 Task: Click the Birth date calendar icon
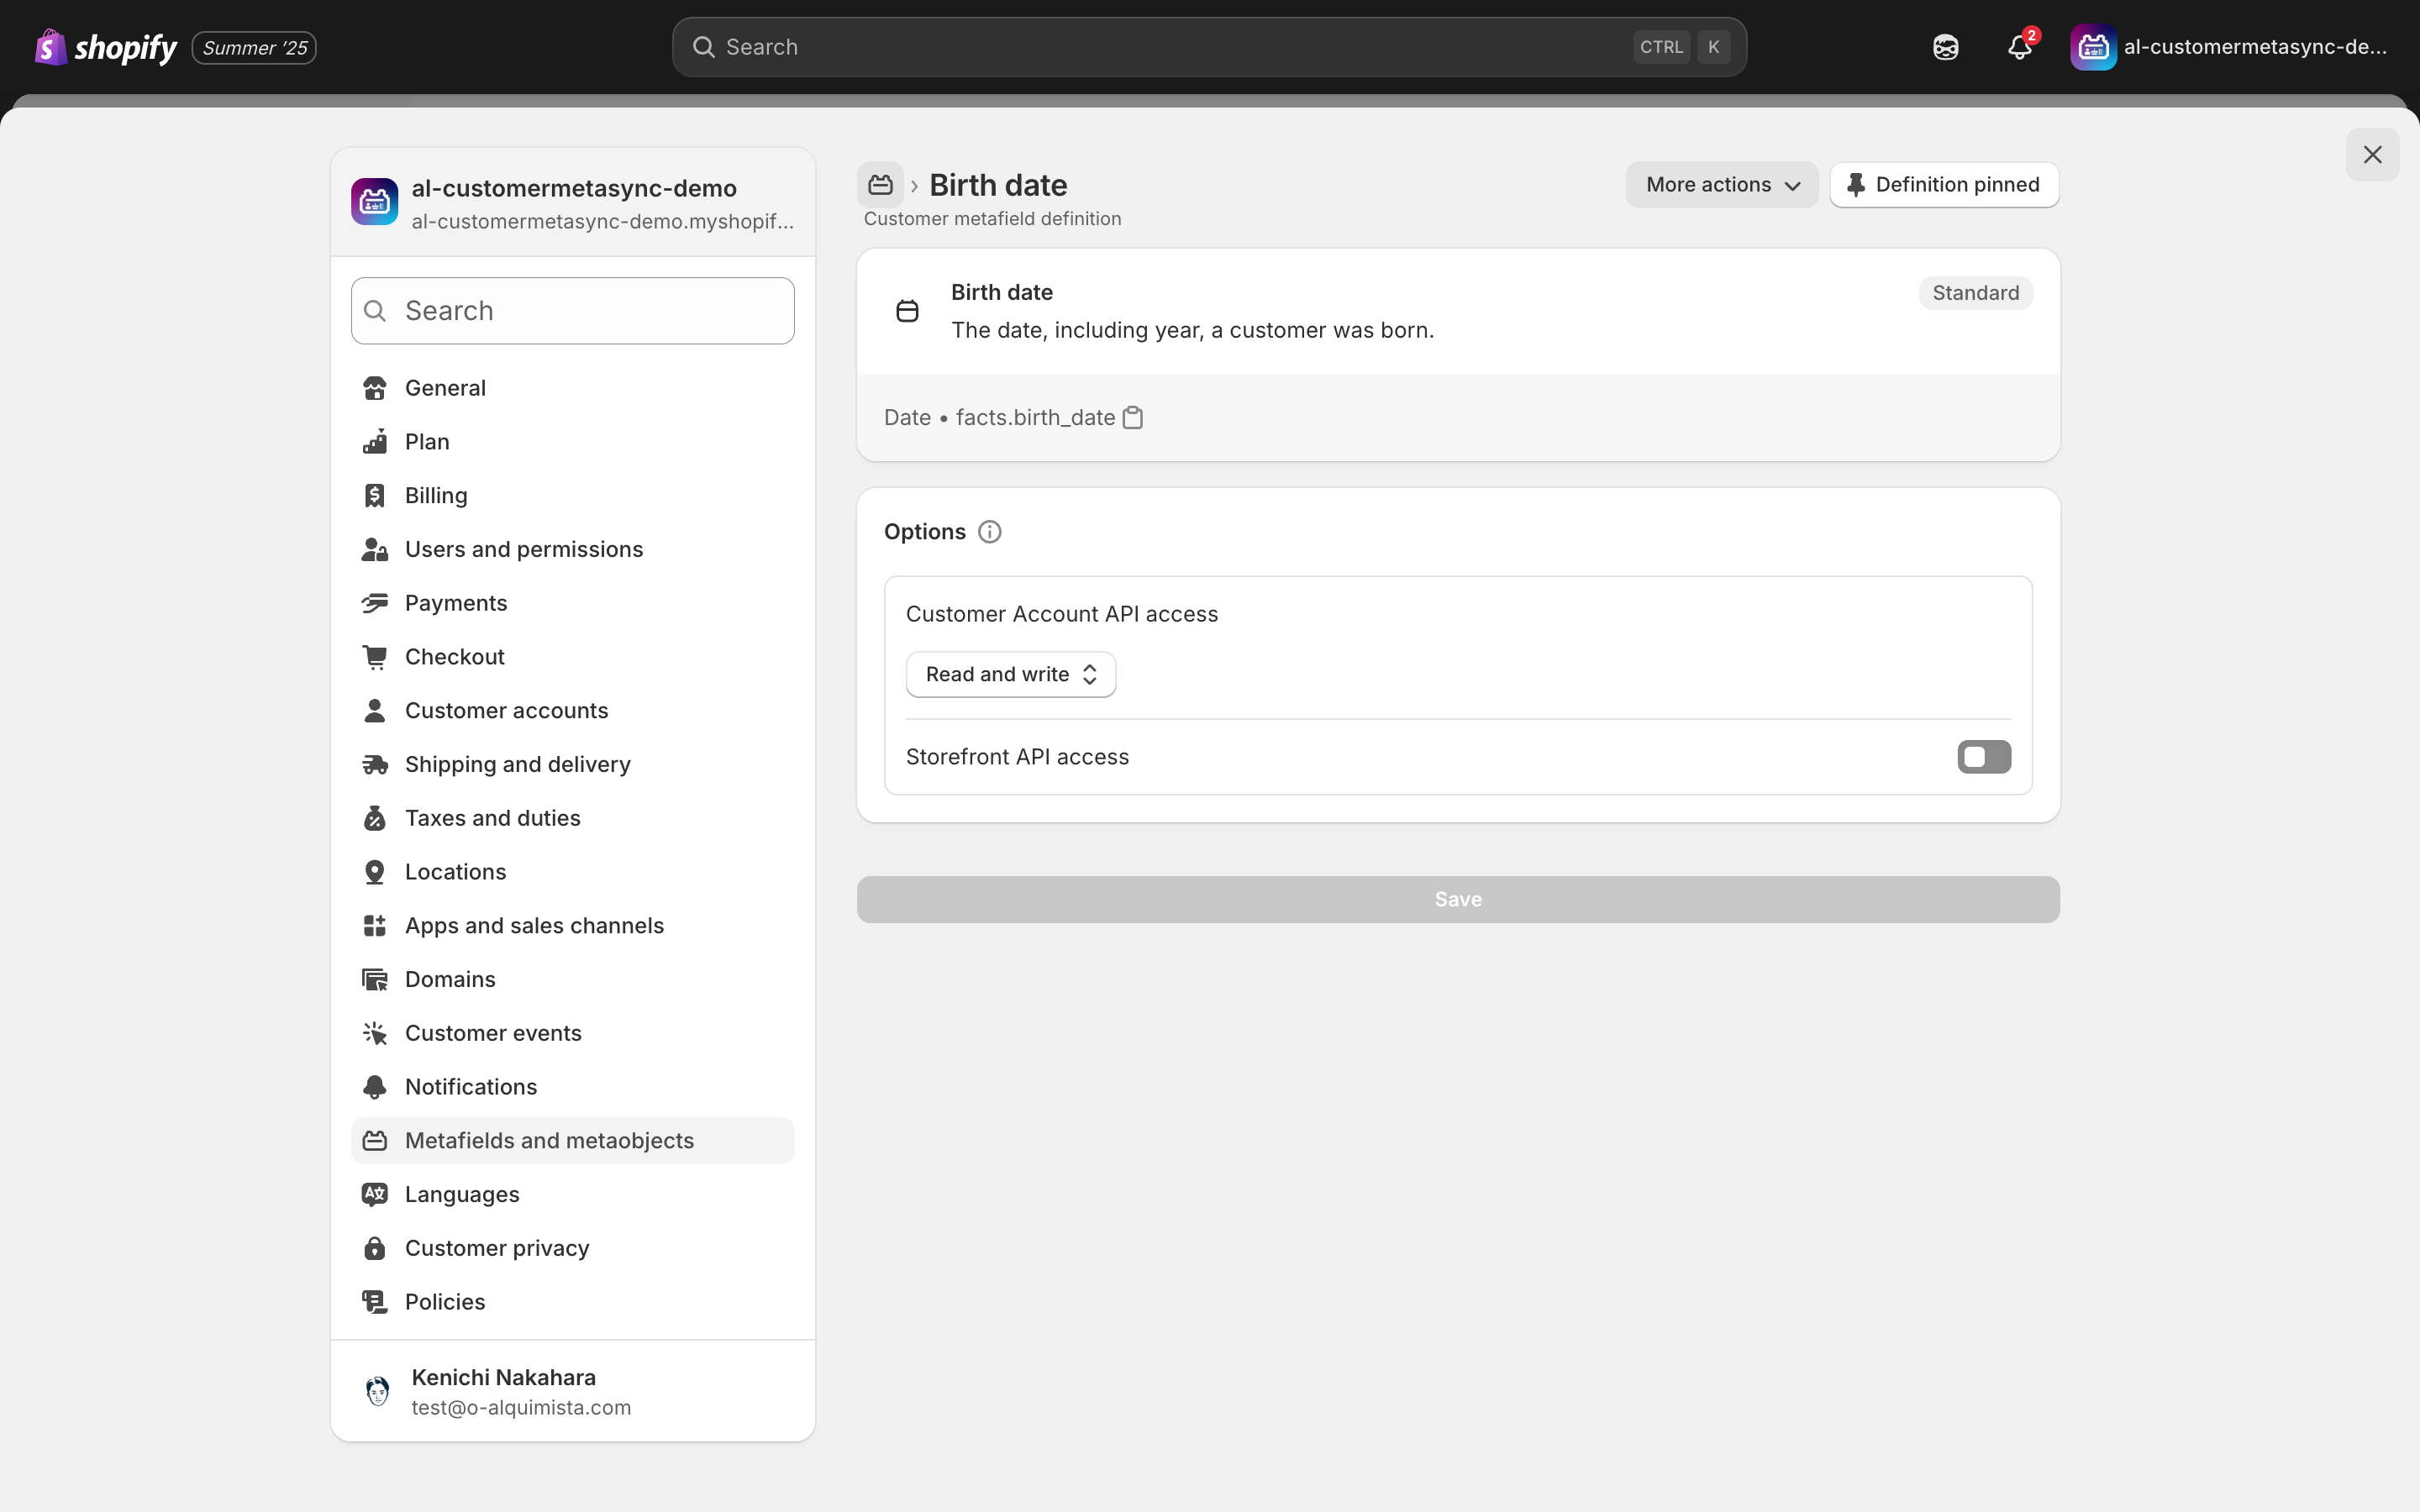click(x=907, y=311)
